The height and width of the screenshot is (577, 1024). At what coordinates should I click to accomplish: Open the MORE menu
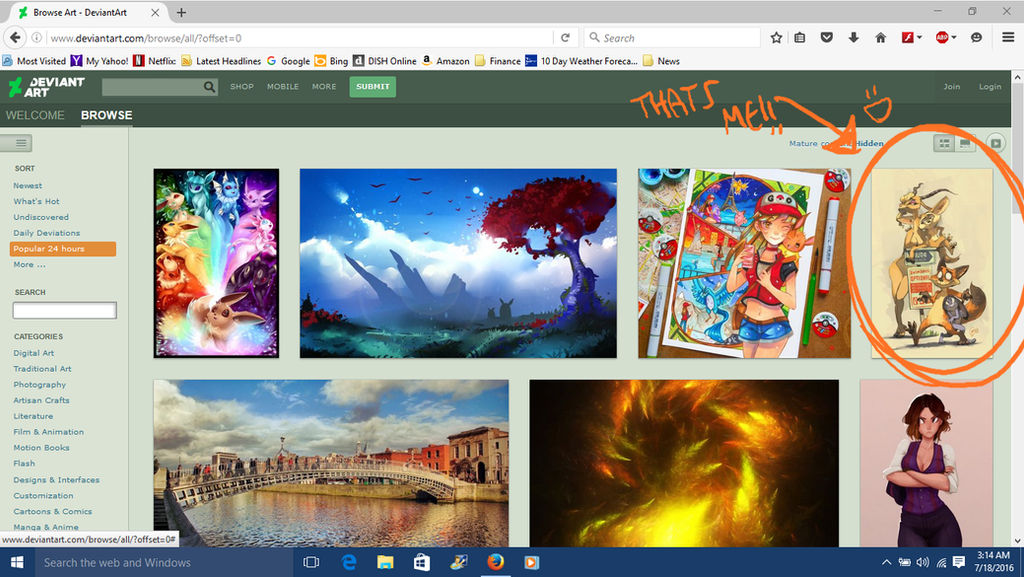[x=324, y=86]
